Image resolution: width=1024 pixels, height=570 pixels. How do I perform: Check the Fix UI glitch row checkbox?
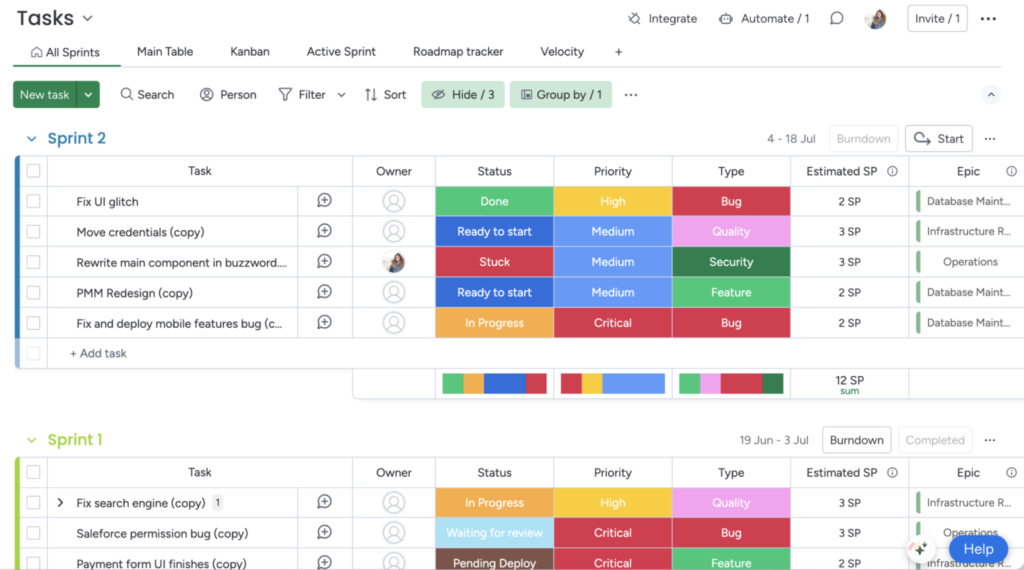click(x=33, y=201)
